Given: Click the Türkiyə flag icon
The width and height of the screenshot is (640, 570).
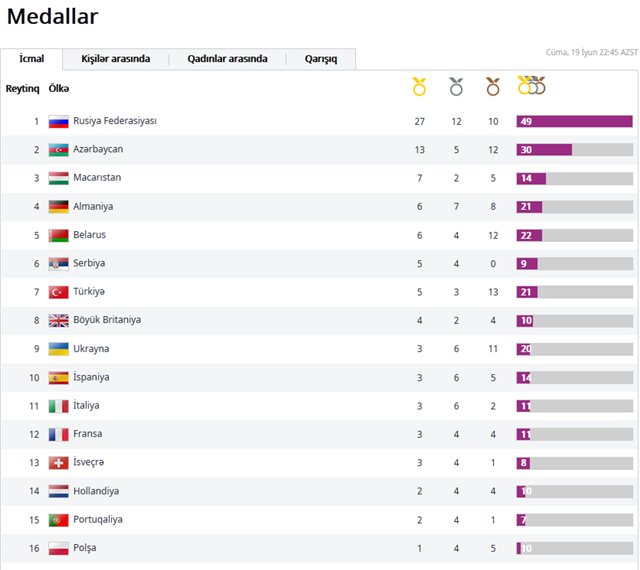Looking at the screenshot, I should (x=58, y=292).
